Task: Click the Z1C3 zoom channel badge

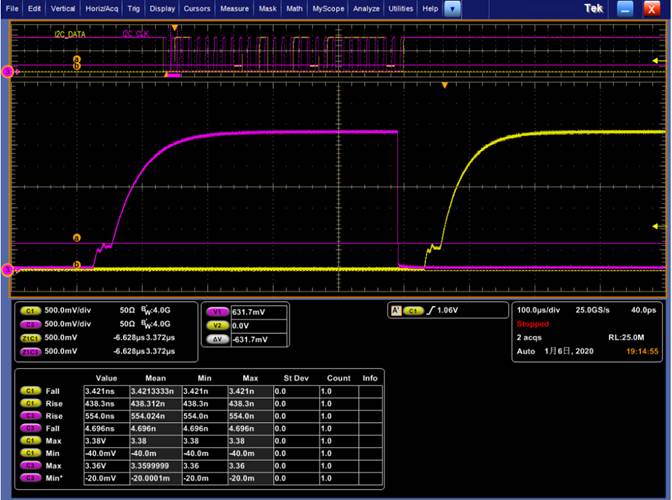Action: [28, 351]
